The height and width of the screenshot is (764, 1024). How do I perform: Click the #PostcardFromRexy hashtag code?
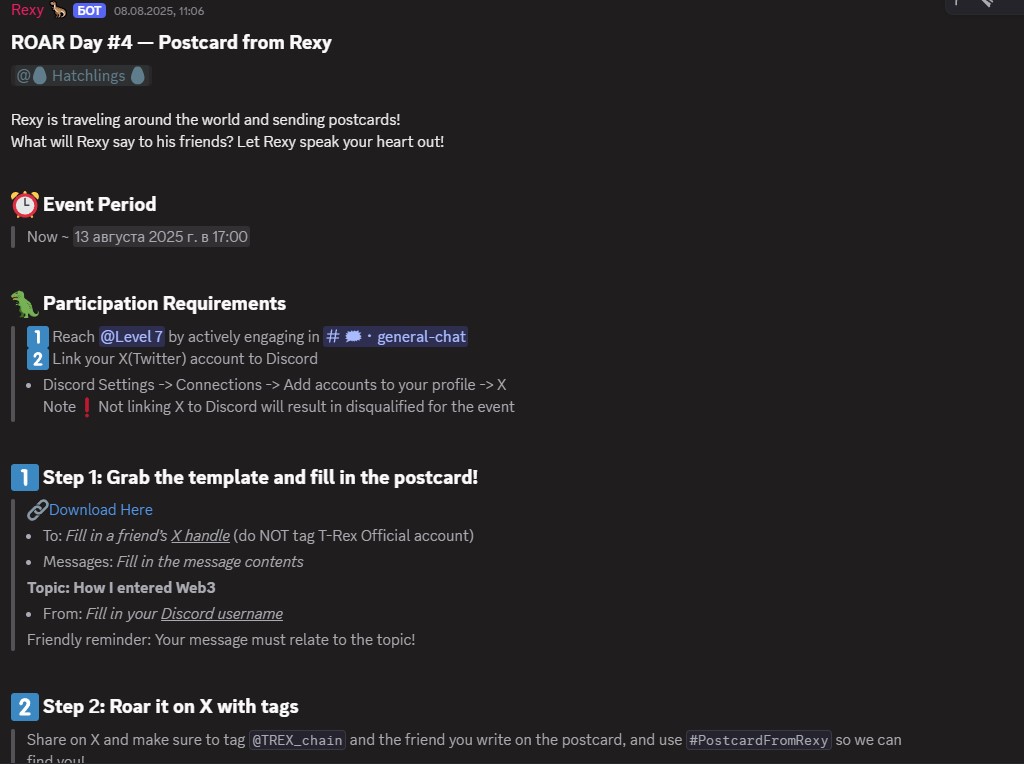click(759, 741)
